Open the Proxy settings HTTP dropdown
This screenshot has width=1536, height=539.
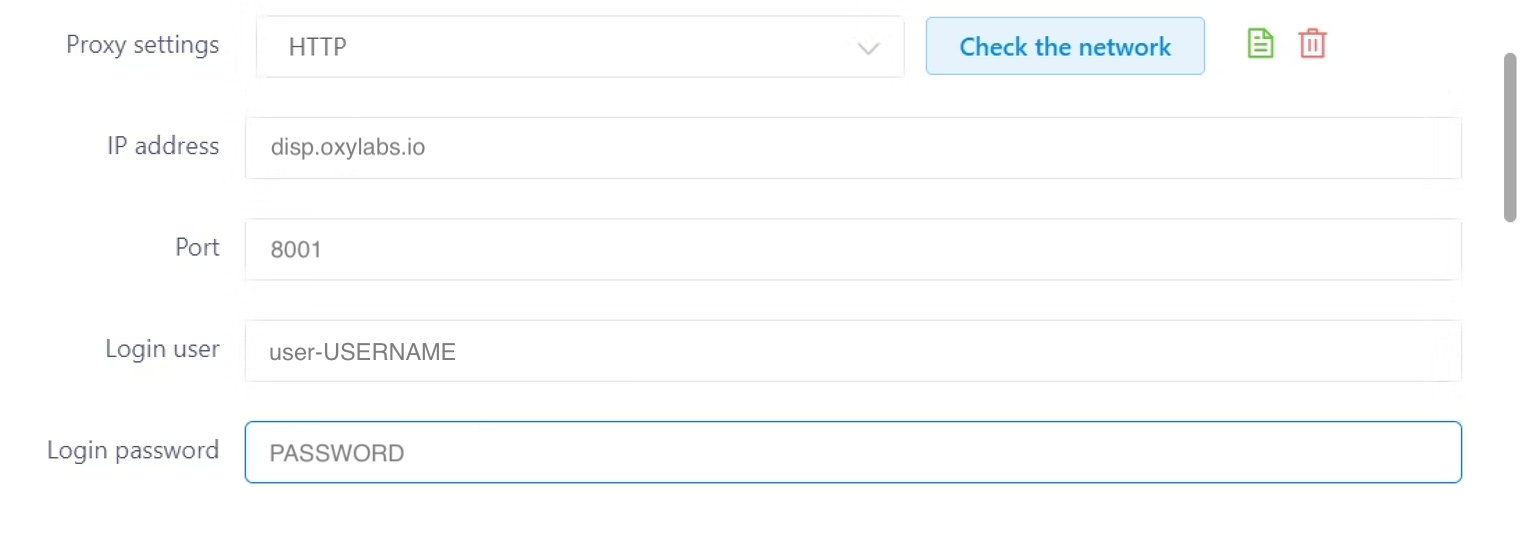click(x=580, y=47)
